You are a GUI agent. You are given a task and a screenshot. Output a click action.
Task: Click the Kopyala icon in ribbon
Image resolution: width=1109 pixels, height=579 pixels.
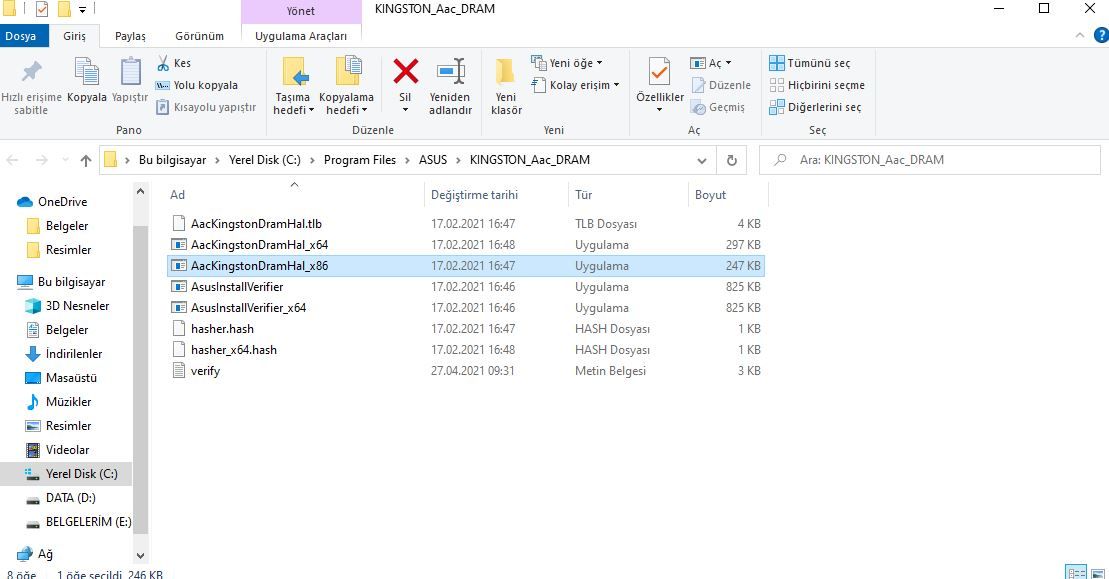87,80
